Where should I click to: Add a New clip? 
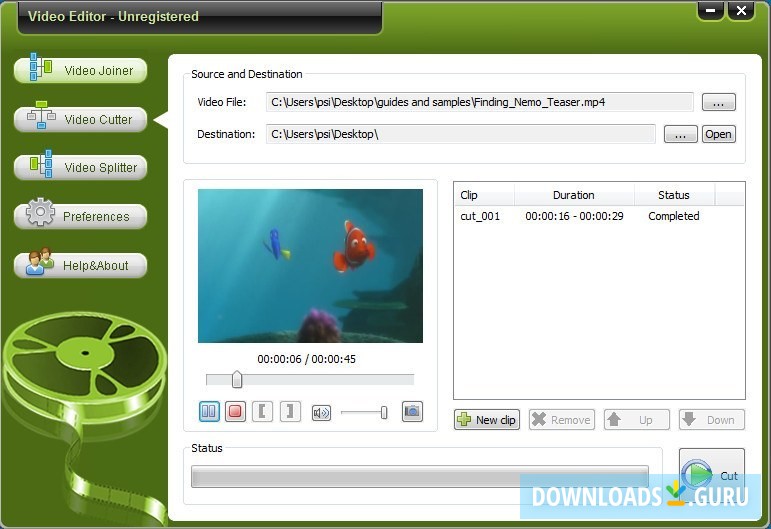(x=487, y=420)
